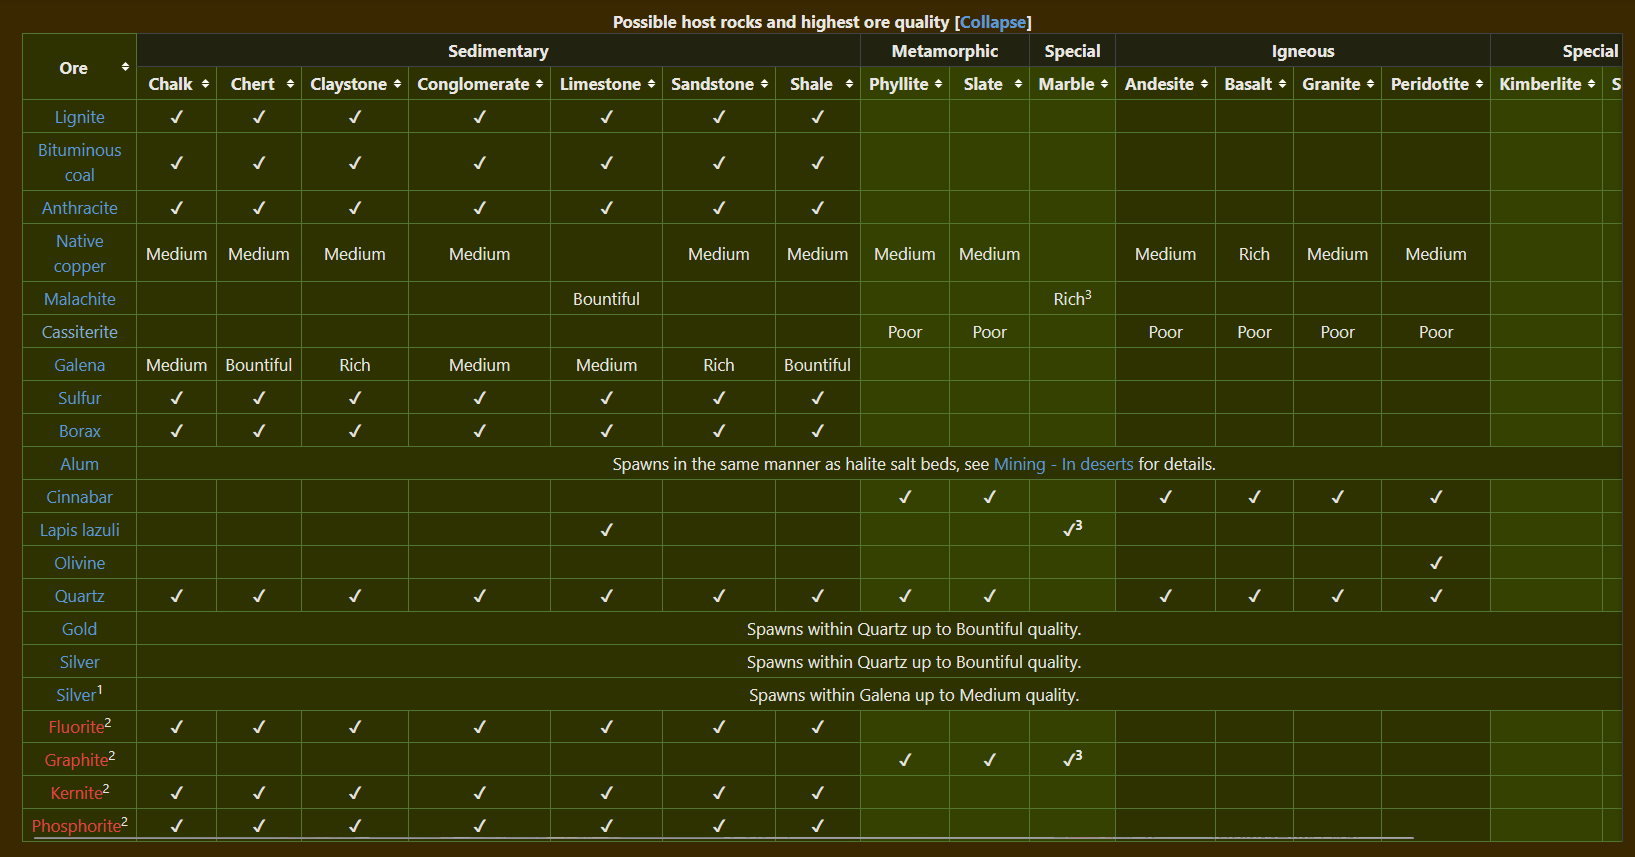This screenshot has height=857, width=1635.
Task: Sort by Peridotite column arrow icon
Action: 1479,84
